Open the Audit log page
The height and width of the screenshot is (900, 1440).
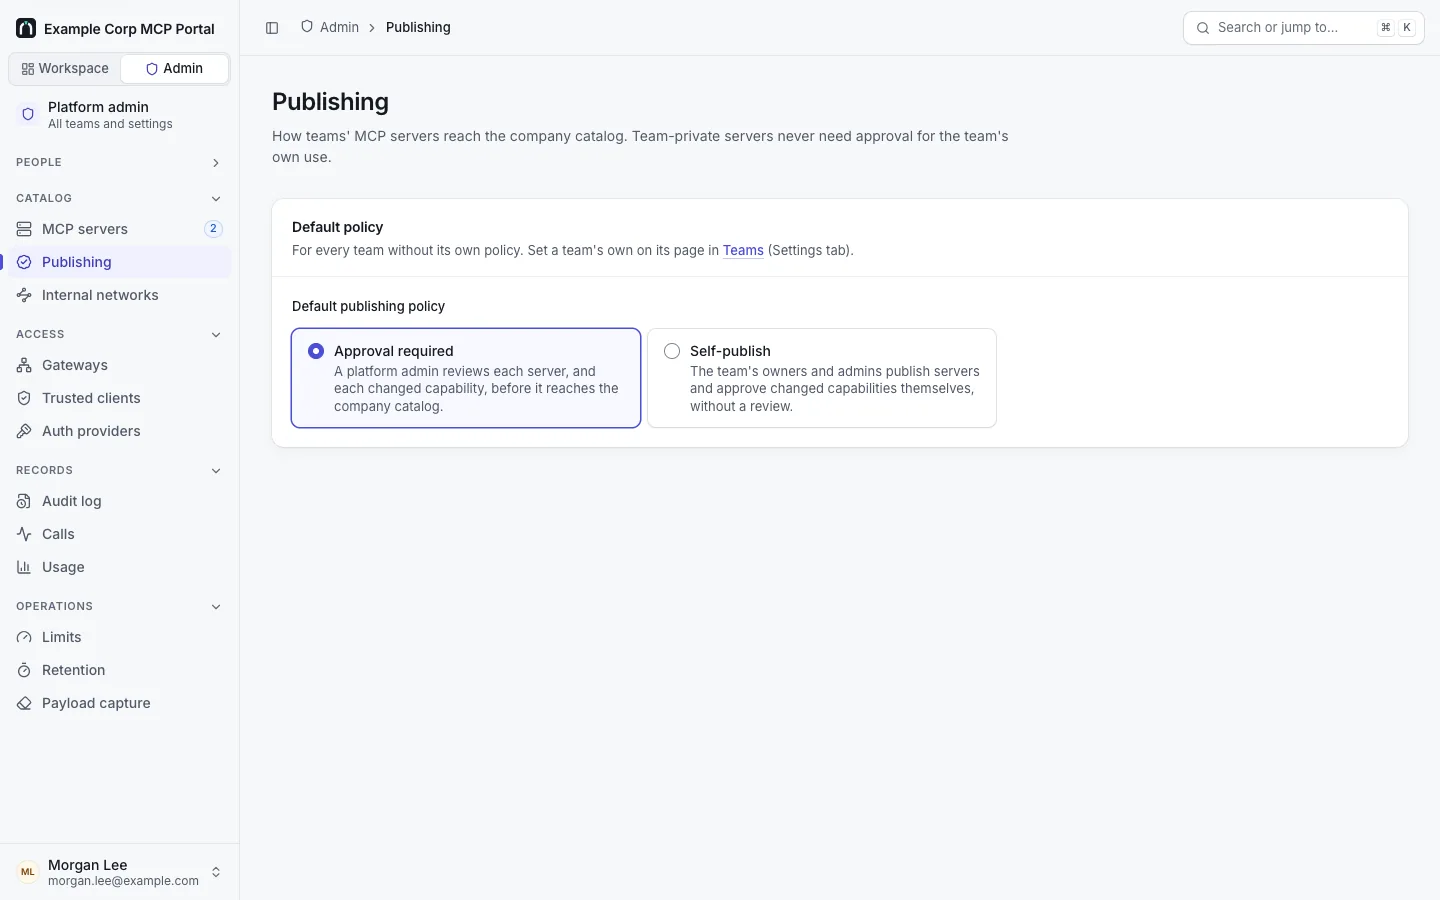pyautogui.click(x=119, y=501)
